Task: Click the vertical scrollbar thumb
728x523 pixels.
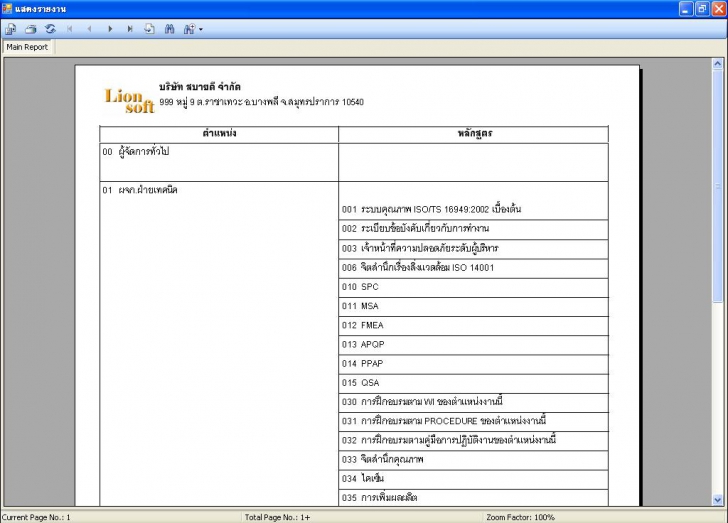Action: pyautogui.click(x=718, y=186)
